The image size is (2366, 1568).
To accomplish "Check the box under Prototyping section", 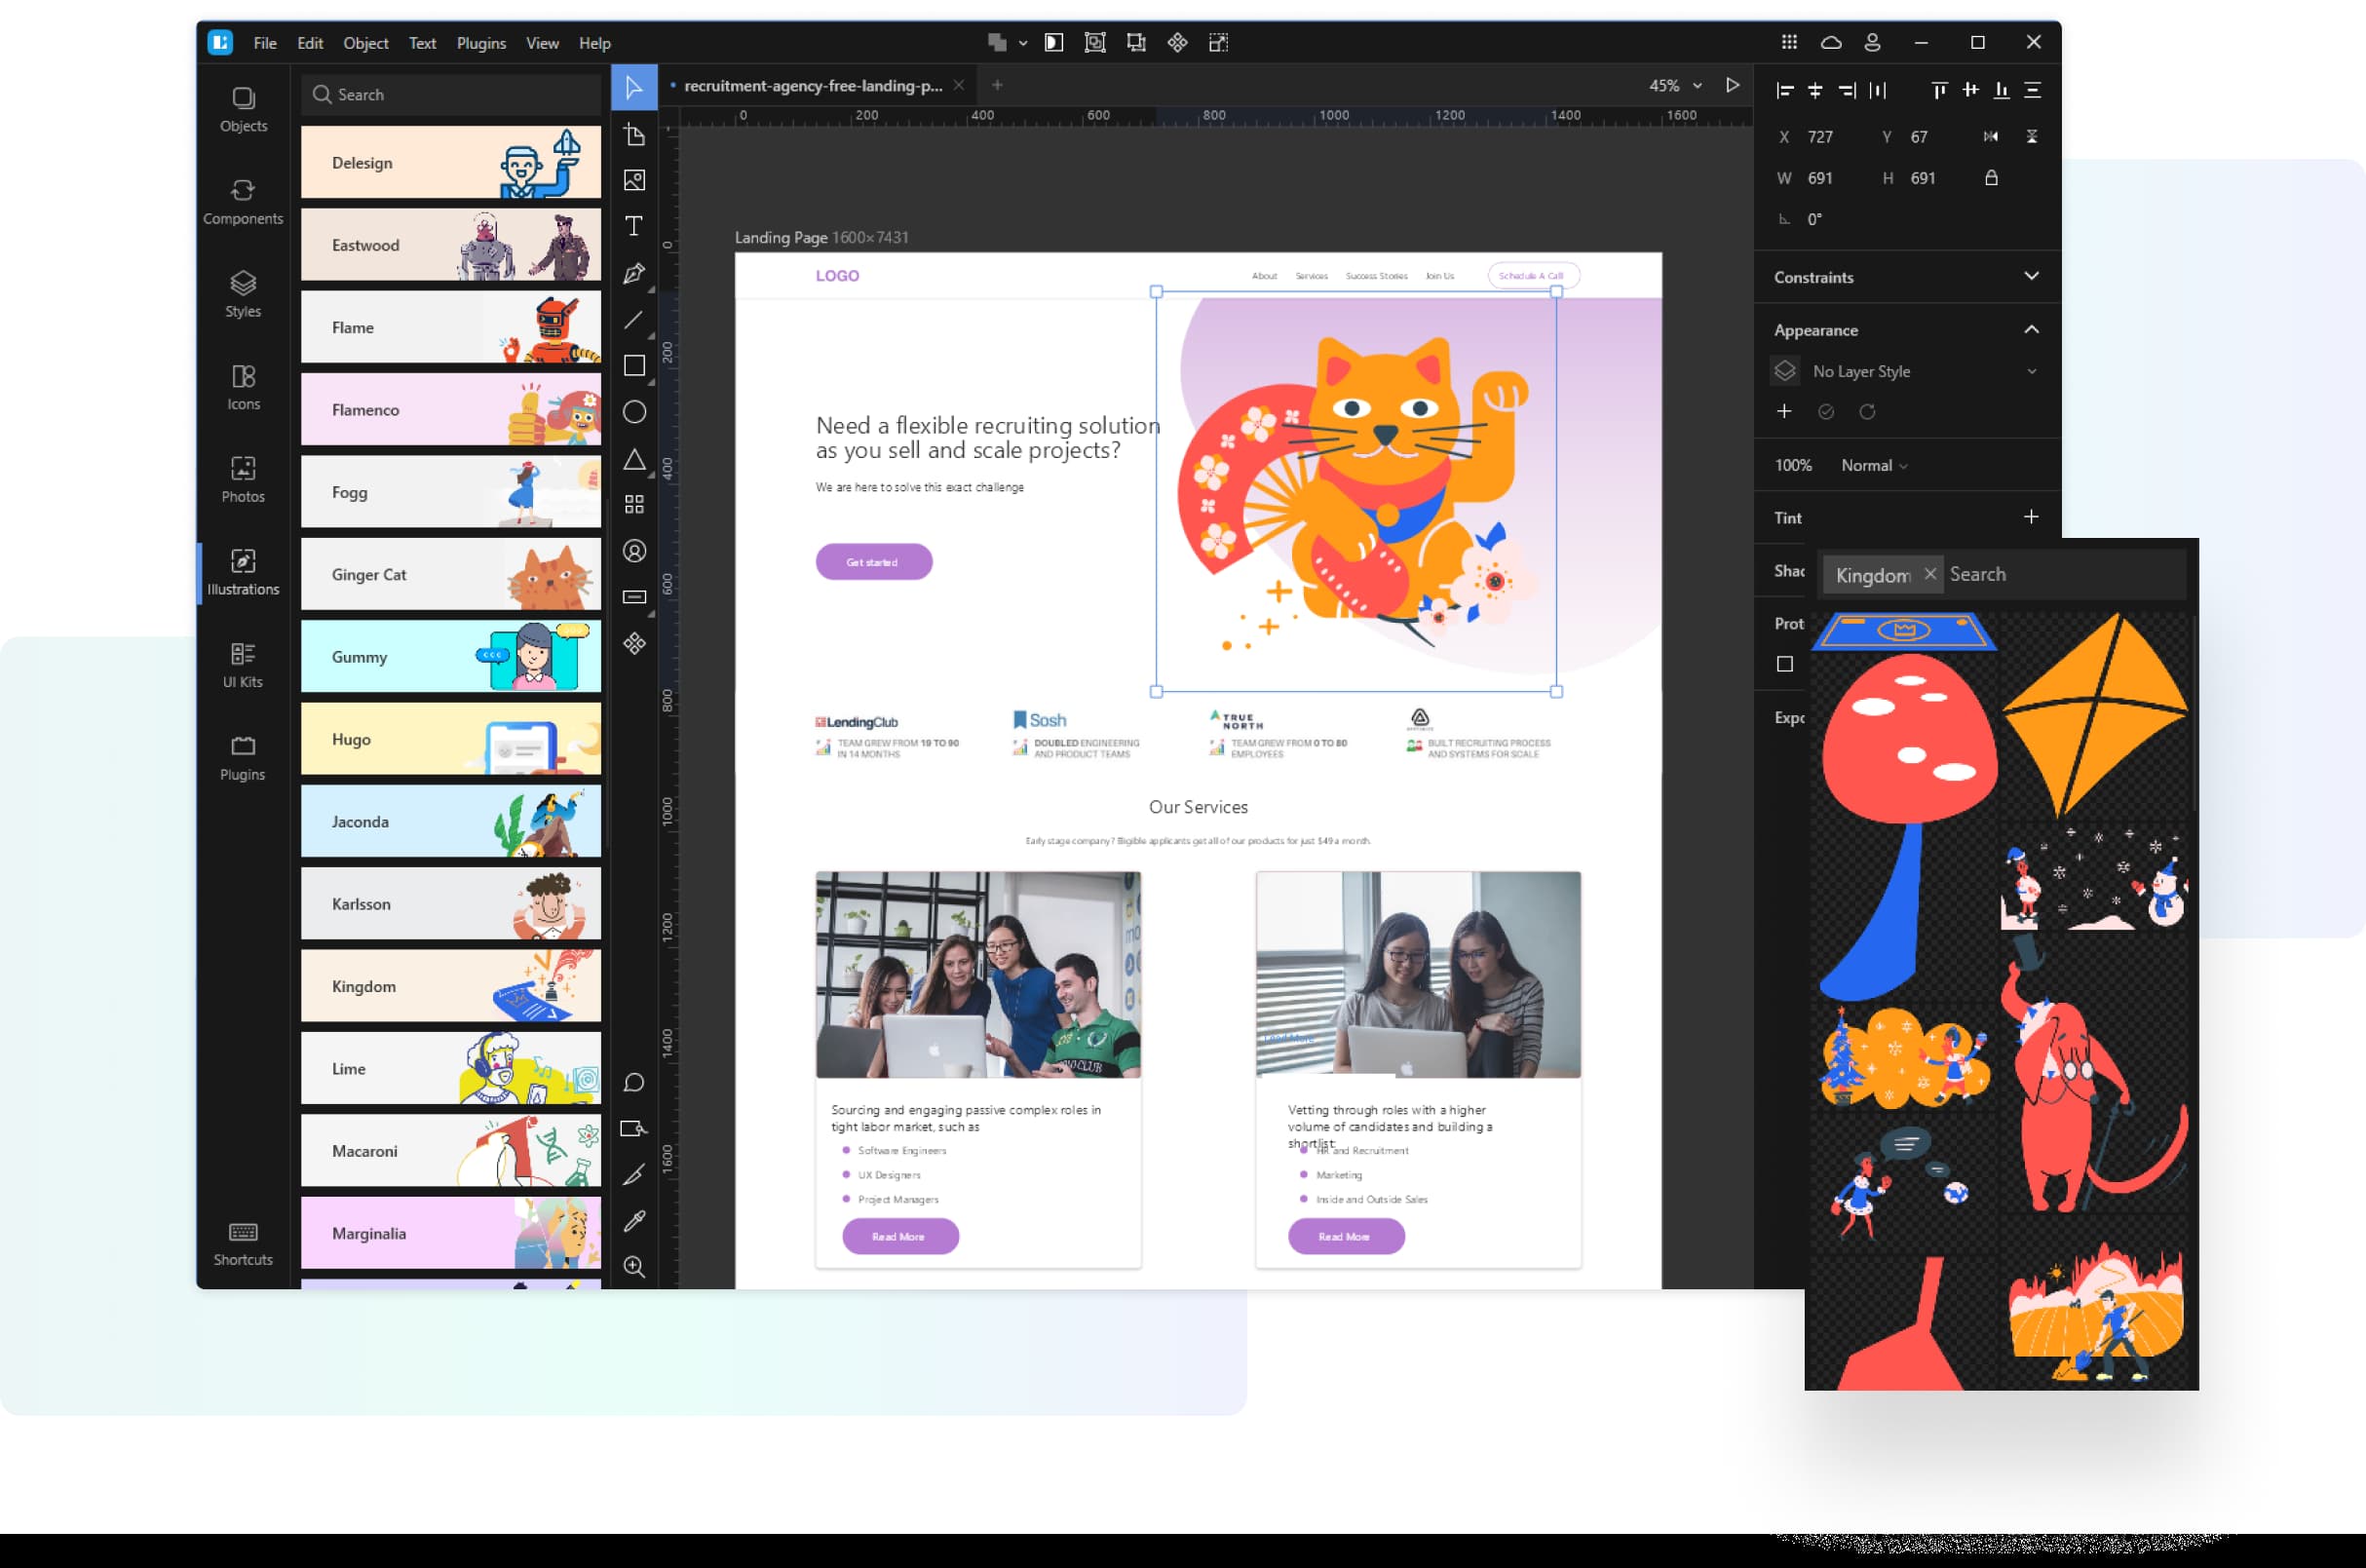I will point(1785,664).
